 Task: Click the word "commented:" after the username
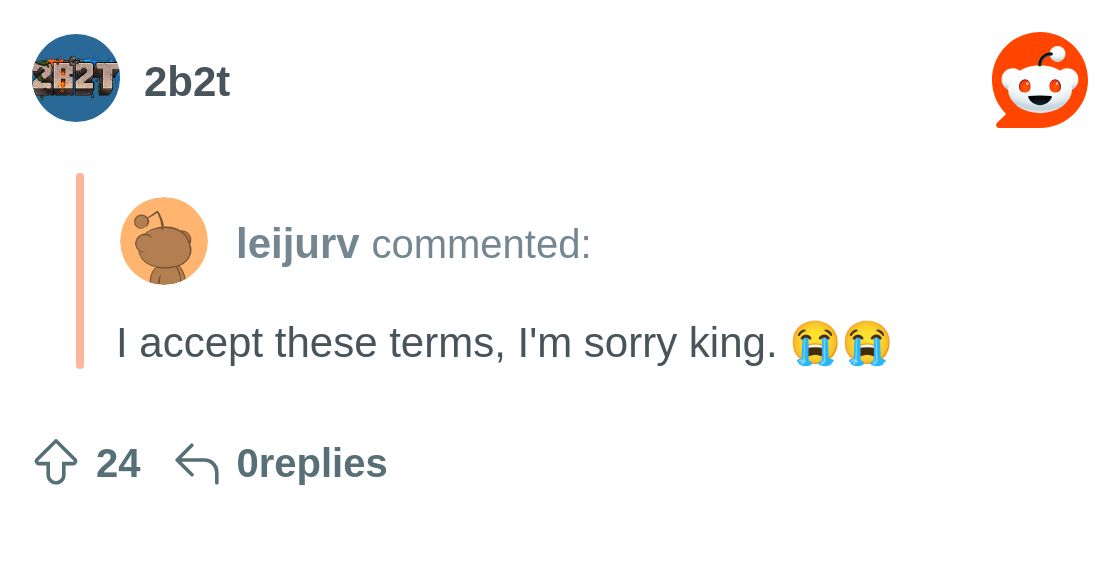coord(481,244)
